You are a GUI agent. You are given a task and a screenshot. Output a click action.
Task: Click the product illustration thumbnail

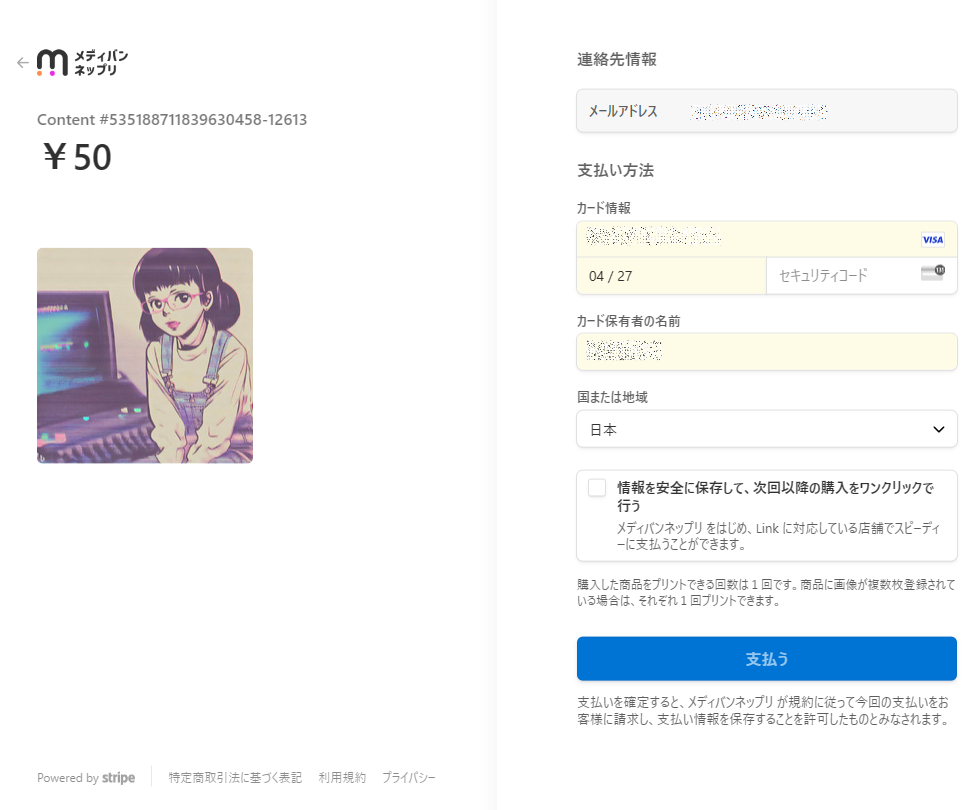tap(145, 355)
